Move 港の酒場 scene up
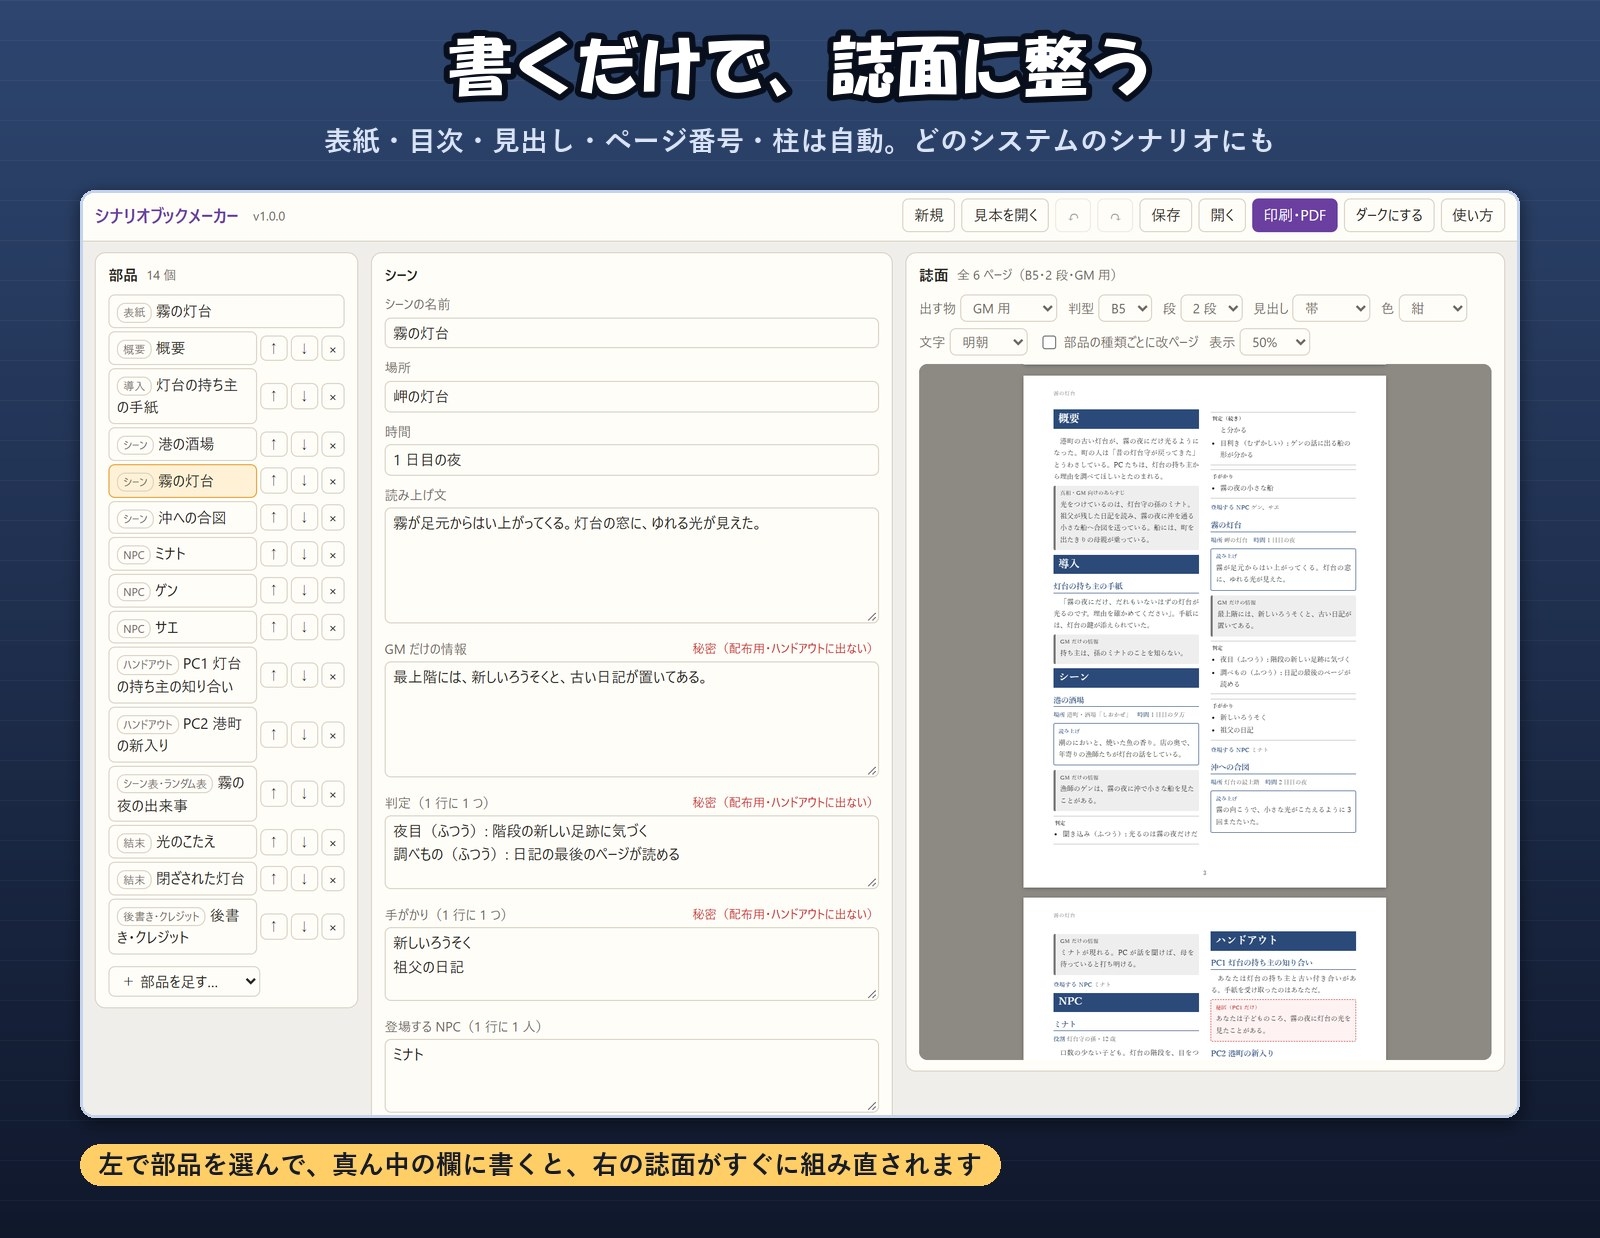 274,444
